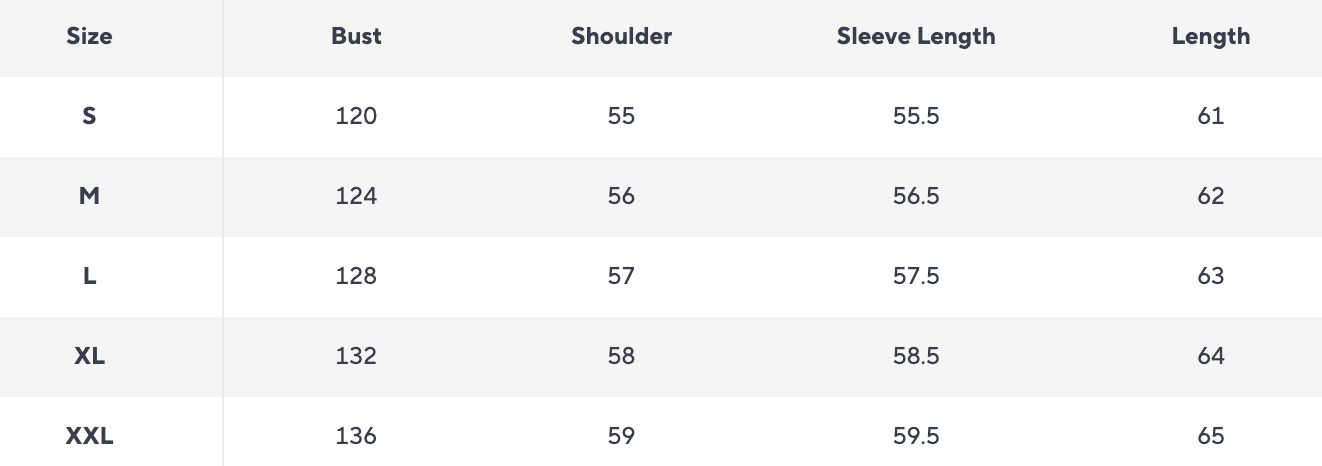Click sleeve length value 55.5
Screen dimensions: 1322x466
click(x=916, y=116)
